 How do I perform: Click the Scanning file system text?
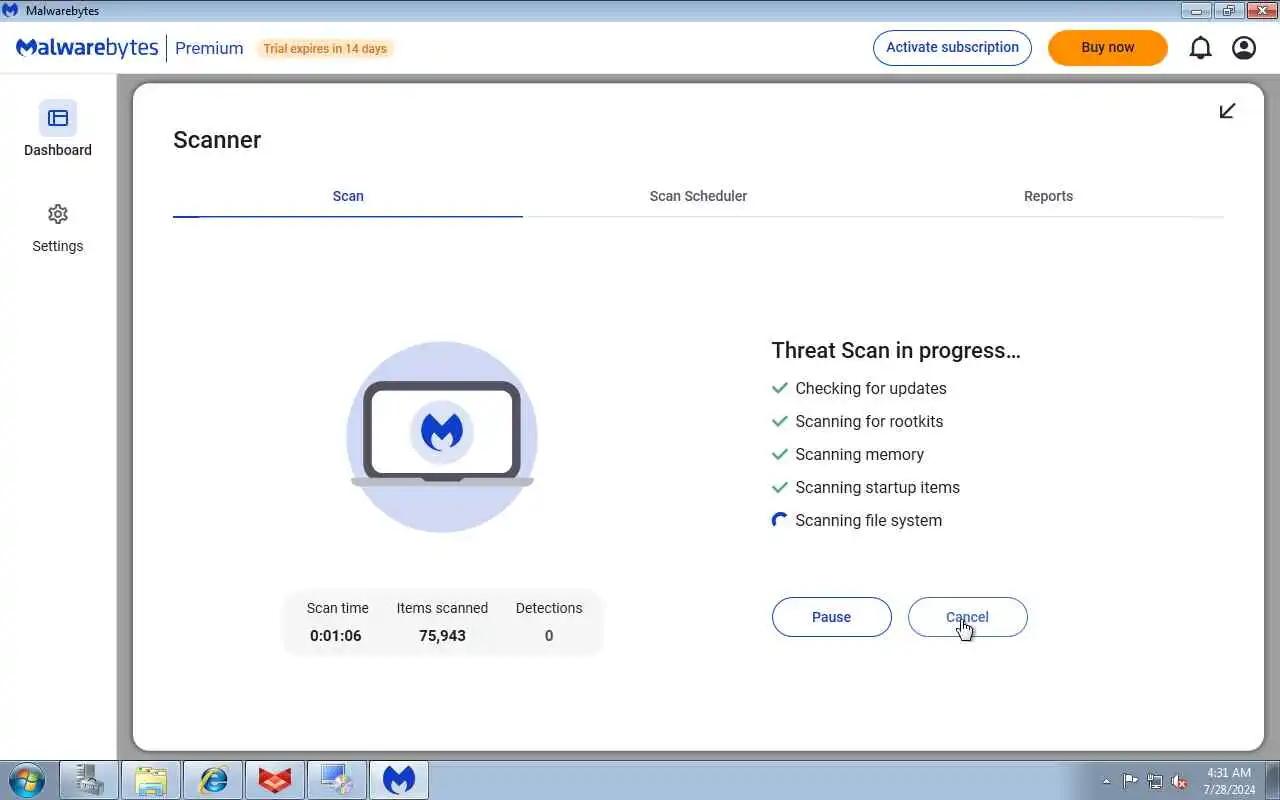(868, 520)
